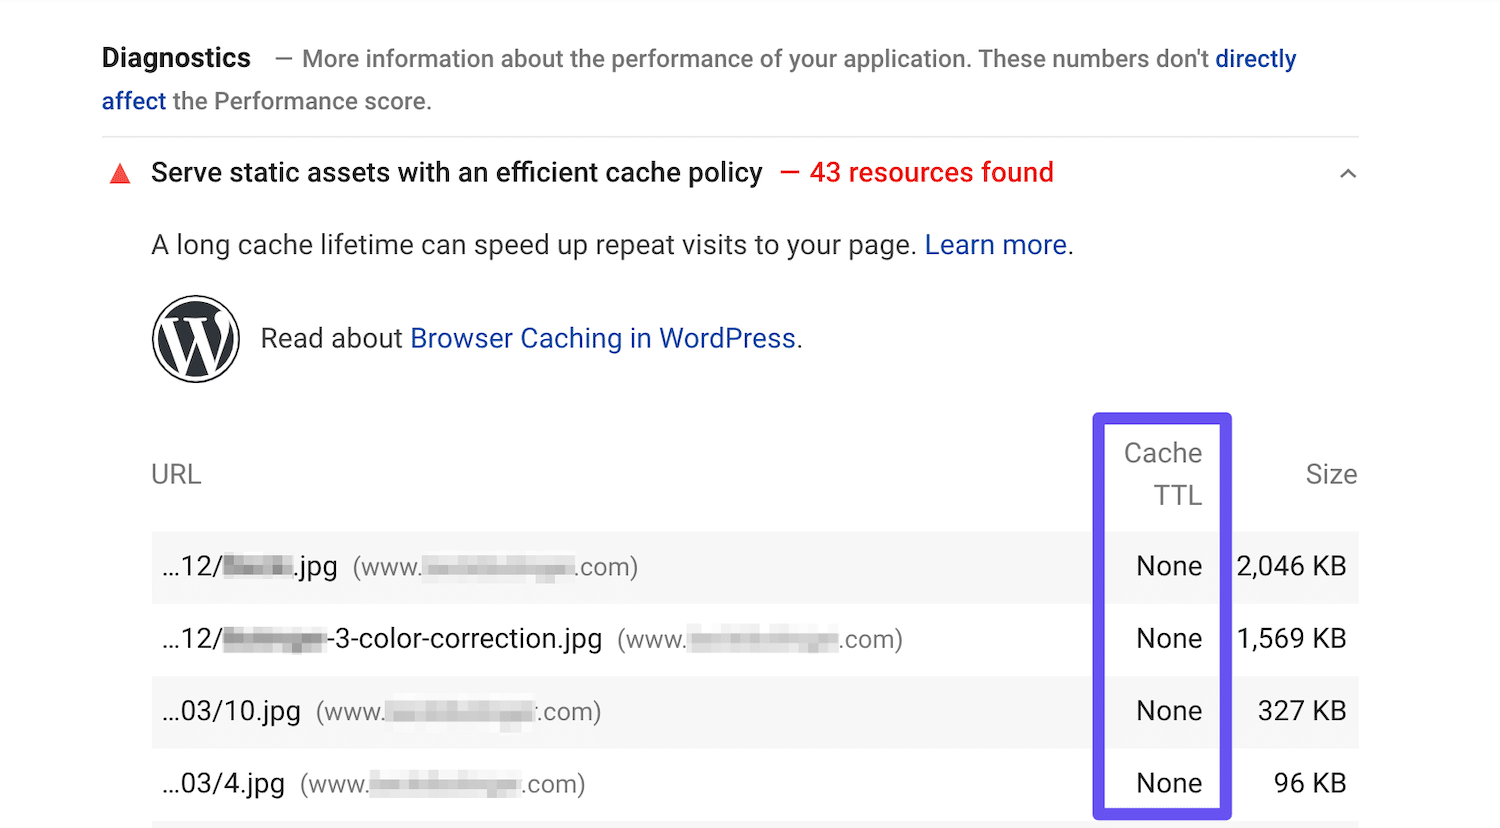Image resolution: width=1500 pixels, height=828 pixels.
Task: Click the '43 resources found' text
Action: click(930, 172)
